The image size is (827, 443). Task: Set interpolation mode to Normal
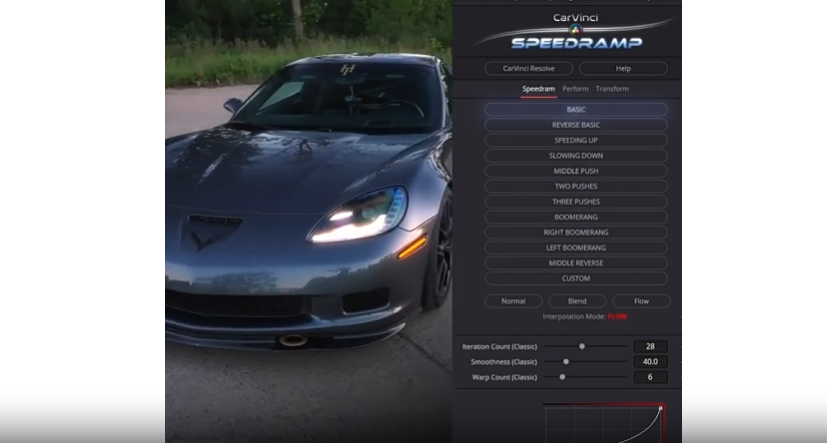click(x=513, y=301)
